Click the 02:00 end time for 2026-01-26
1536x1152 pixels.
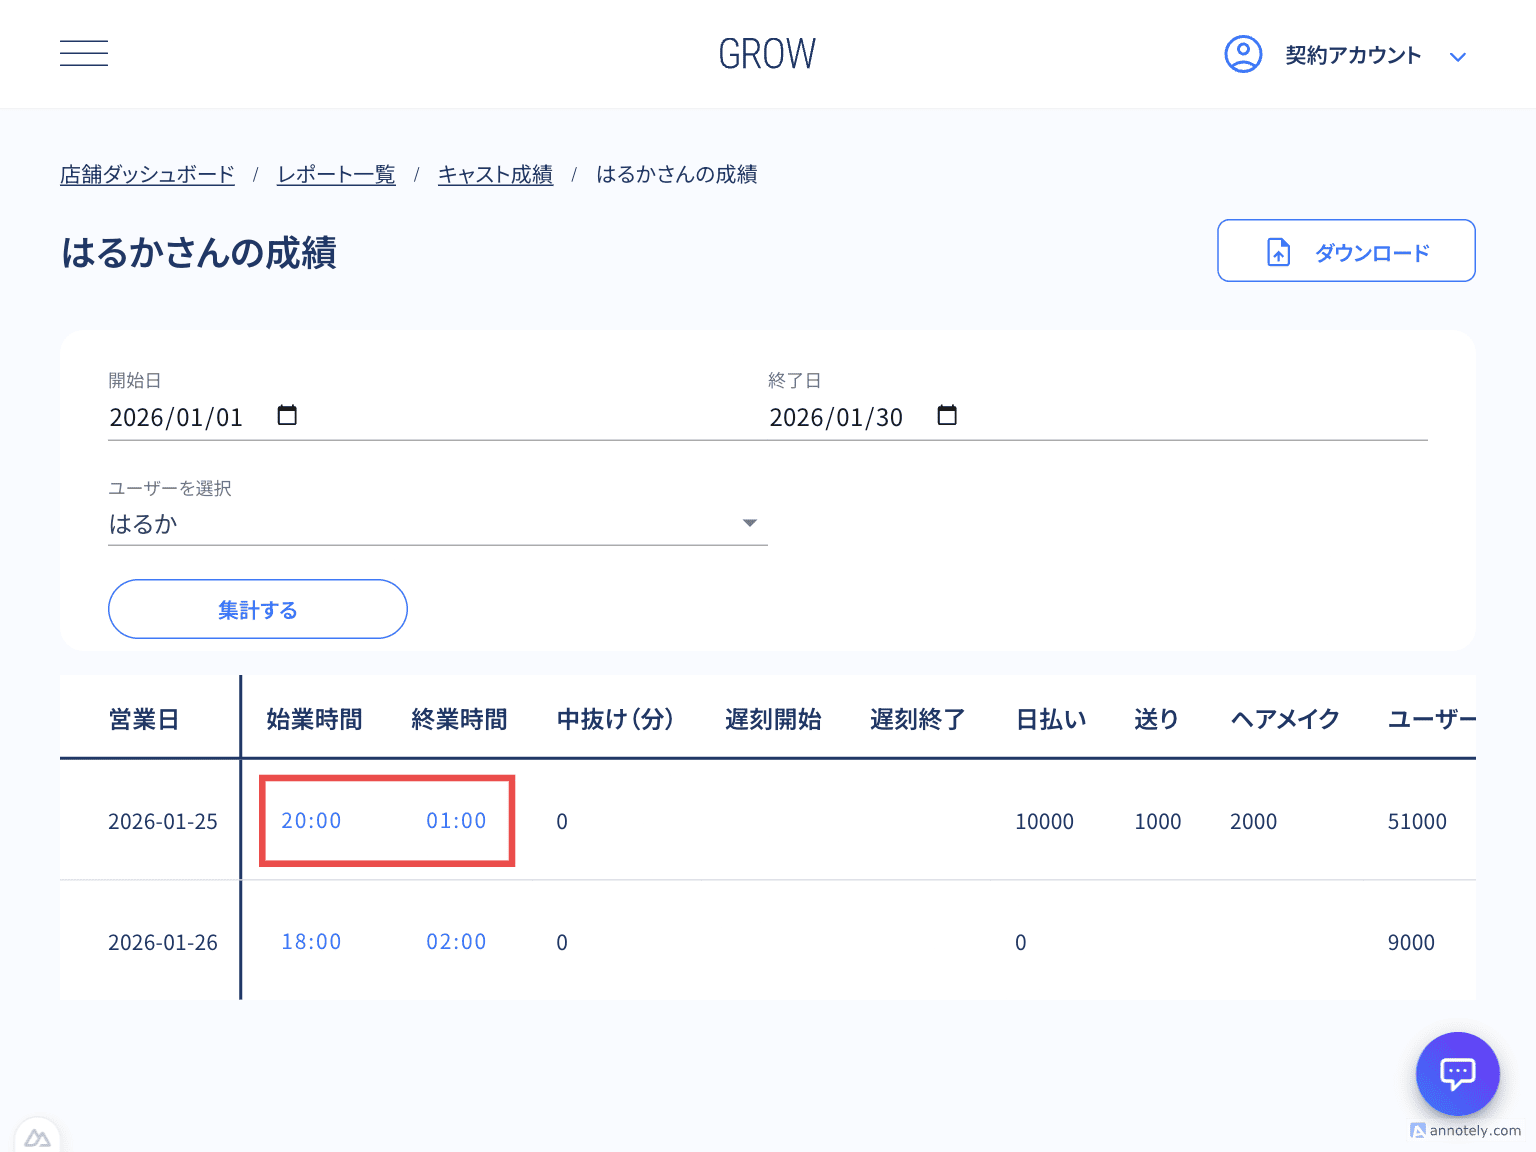(x=456, y=941)
